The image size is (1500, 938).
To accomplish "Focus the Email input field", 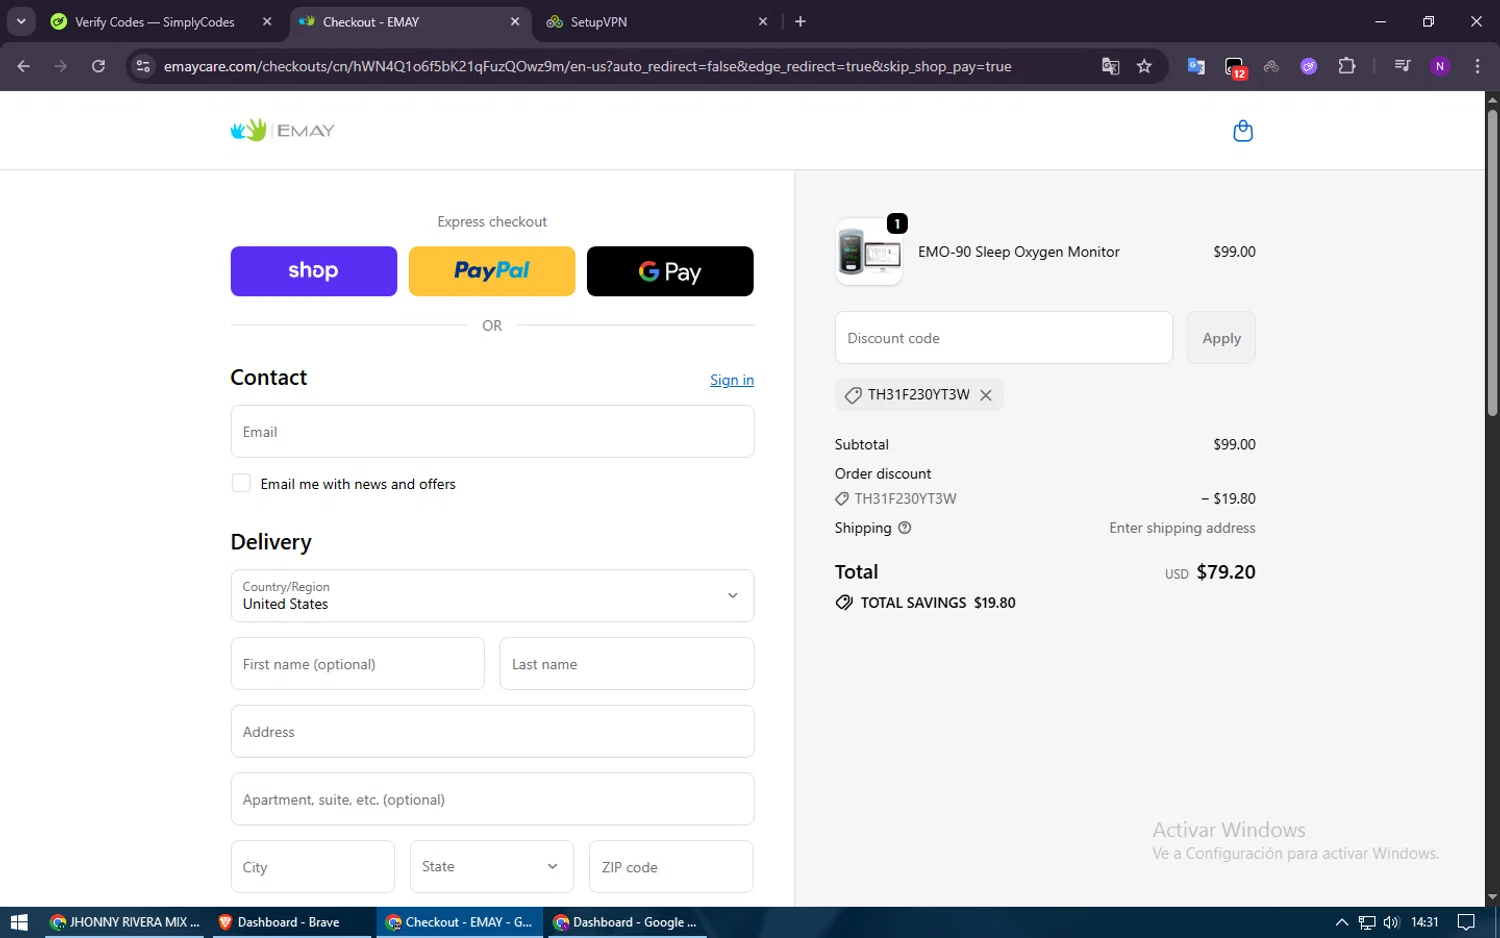I will [x=492, y=432].
